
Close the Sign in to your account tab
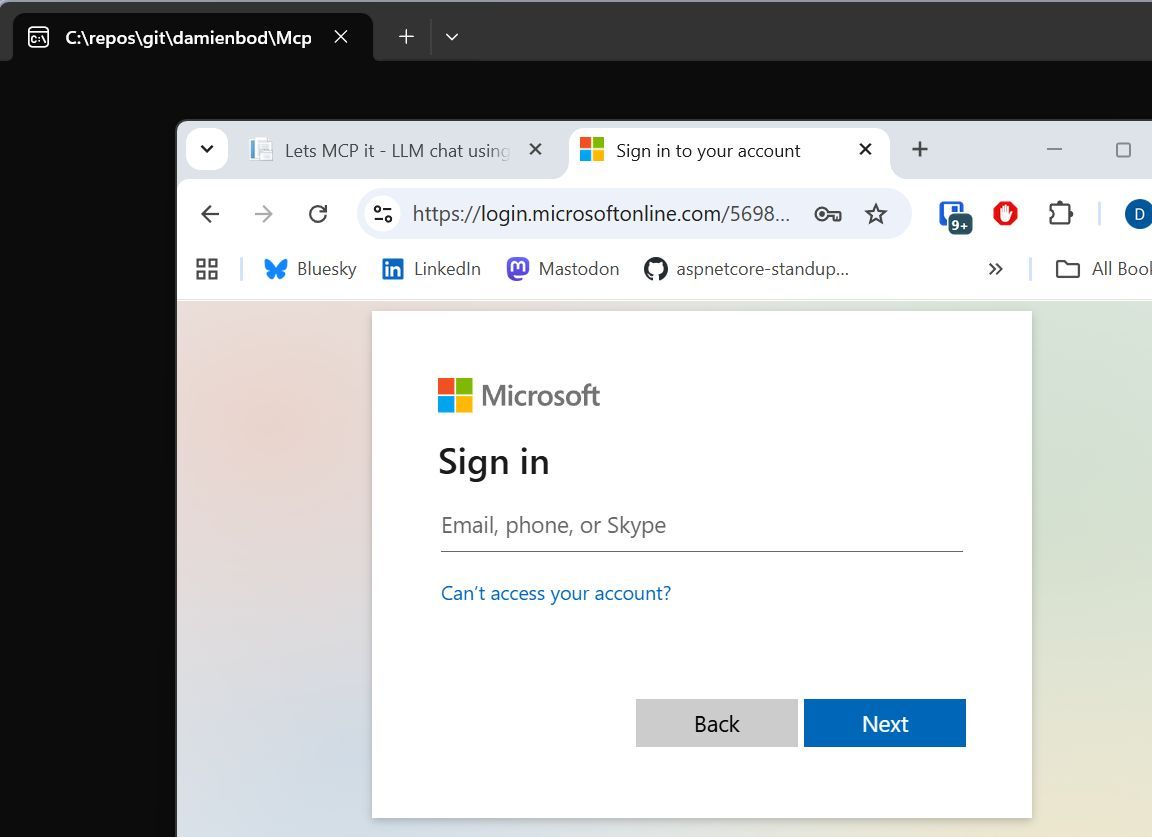coord(865,149)
